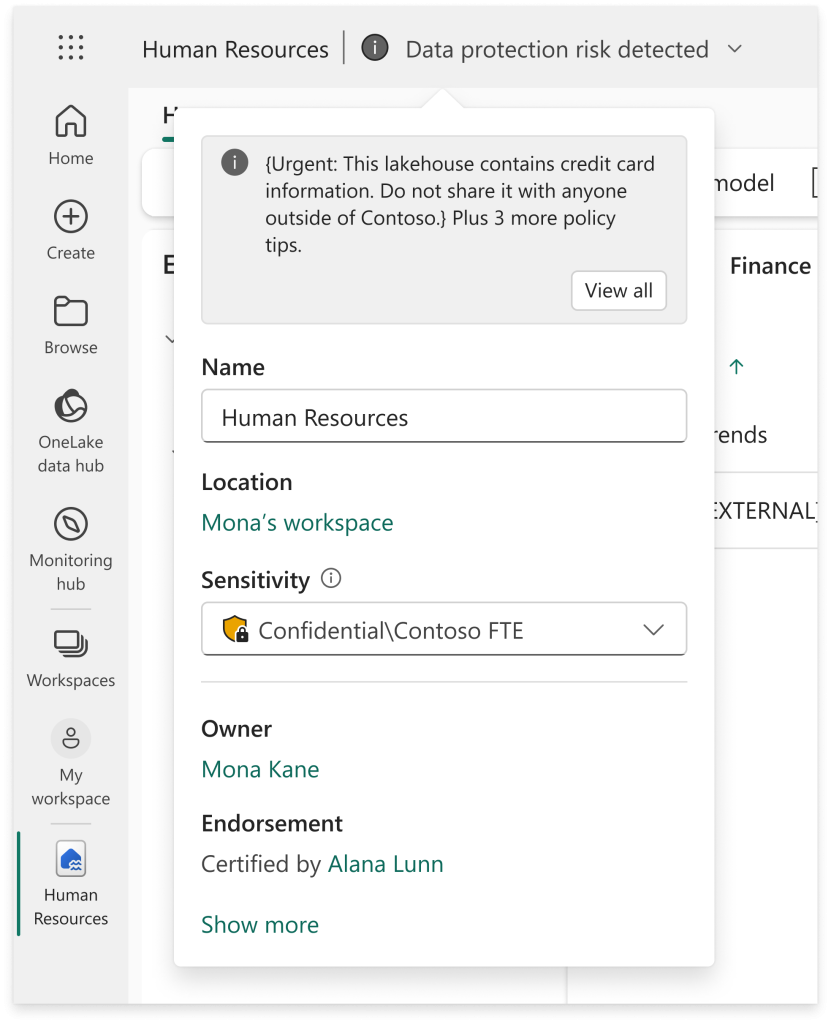
Task: Click the Create plus icon
Action: pos(71,216)
